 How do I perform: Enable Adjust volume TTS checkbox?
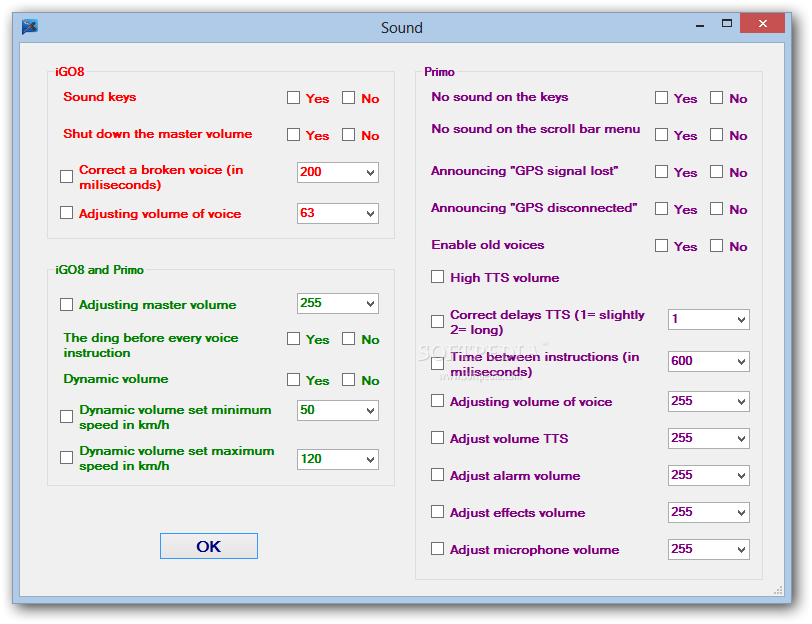pyautogui.click(x=438, y=438)
